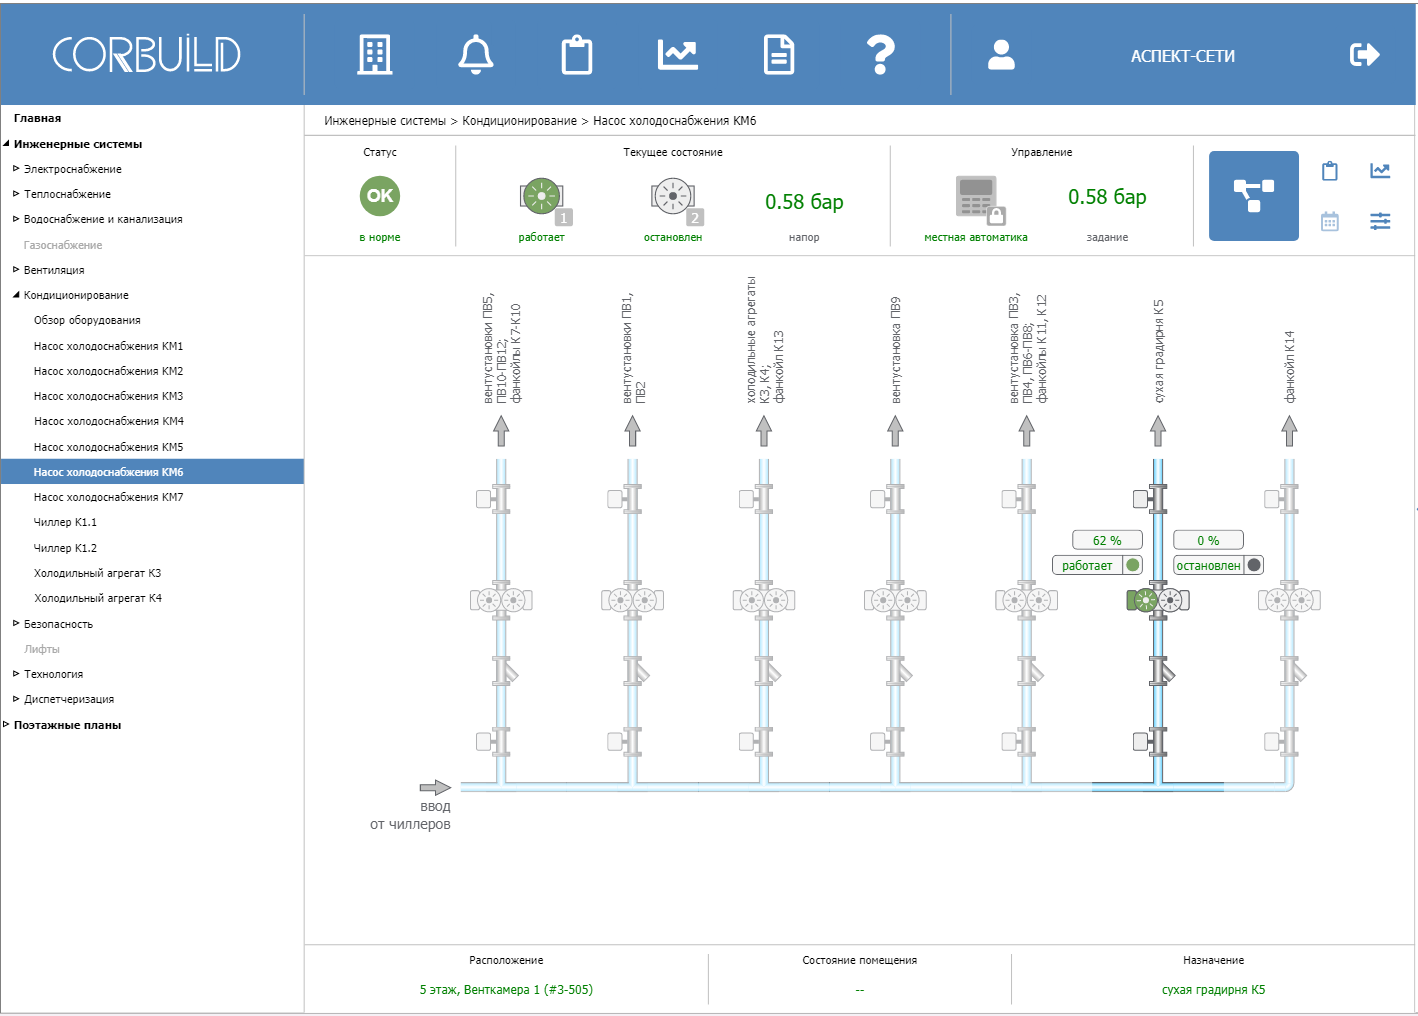1418x1016 pixels.
Task: Open the calendar schedule icon in panel
Action: [x=1330, y=221]
